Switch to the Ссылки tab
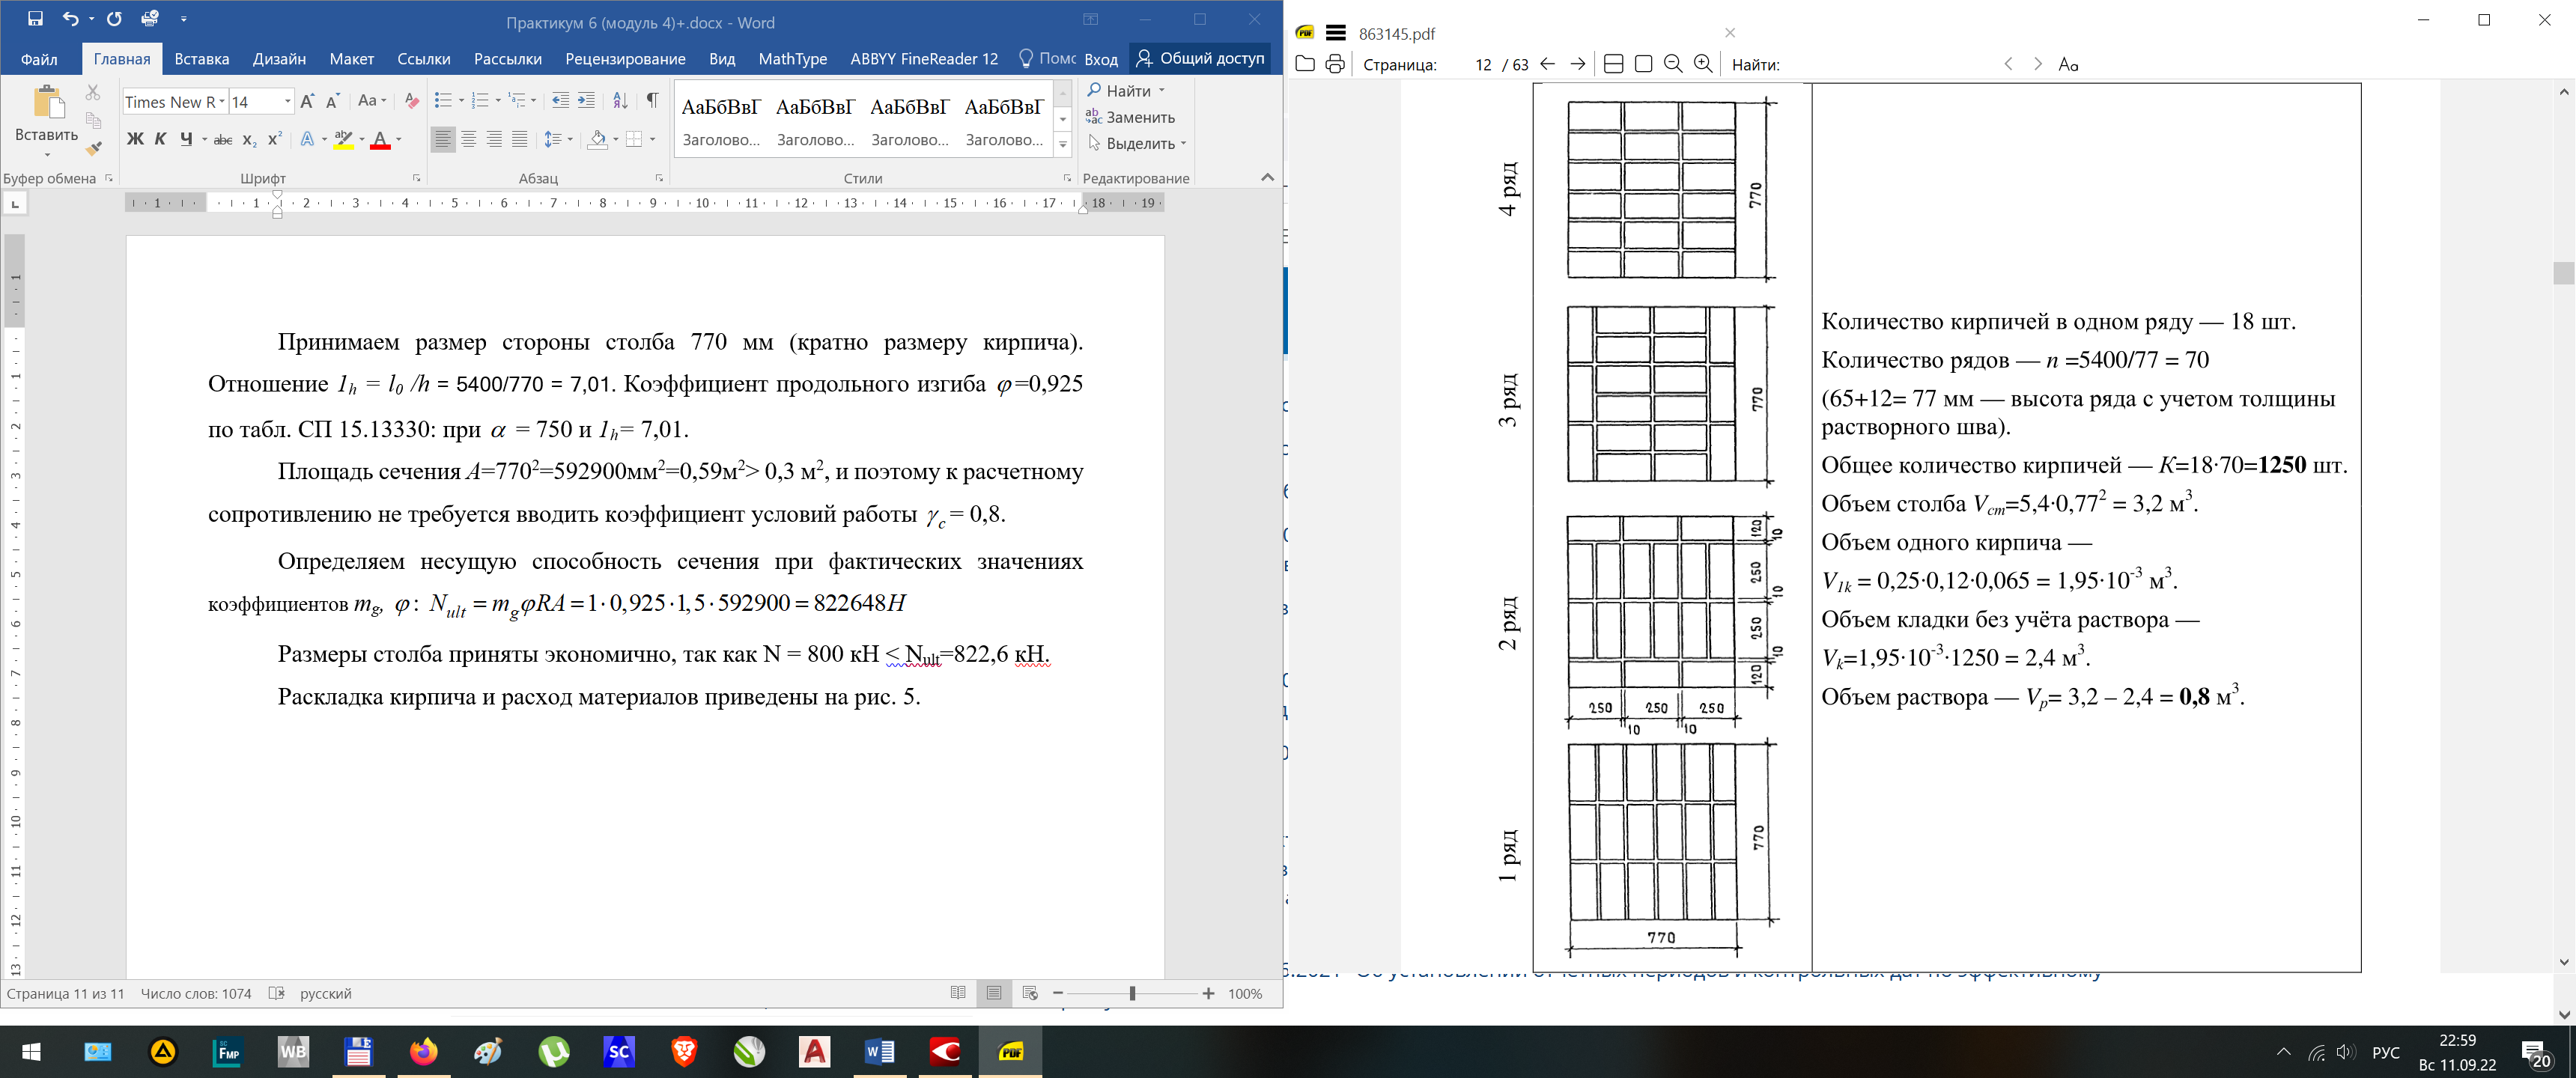Screen dimensions: 2576x1078 (424, 59)
